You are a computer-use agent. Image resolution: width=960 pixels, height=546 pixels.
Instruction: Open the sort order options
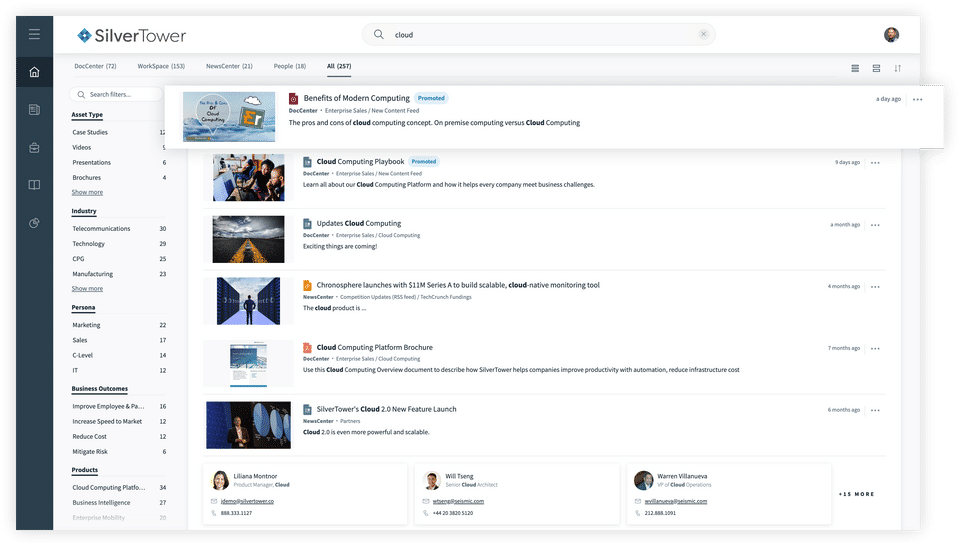898,69
